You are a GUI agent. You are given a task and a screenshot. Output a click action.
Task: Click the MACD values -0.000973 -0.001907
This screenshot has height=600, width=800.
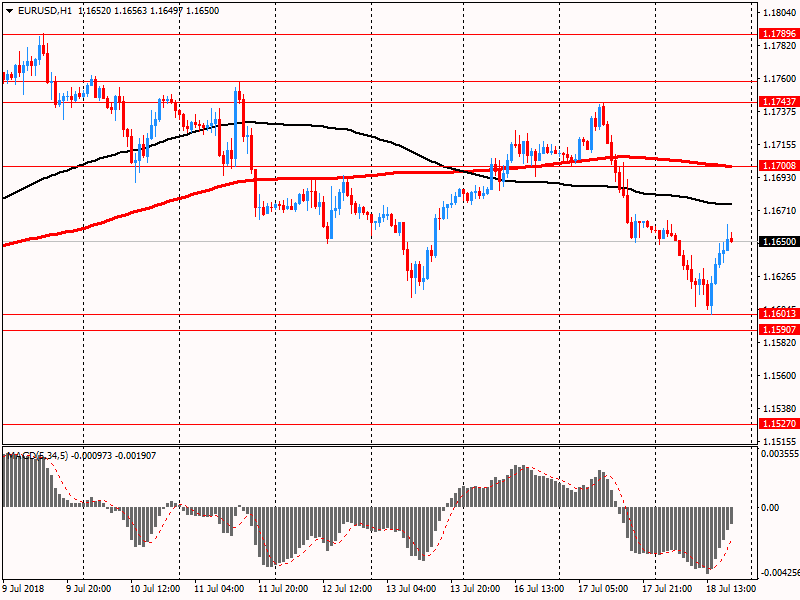(x=113, y=456)
